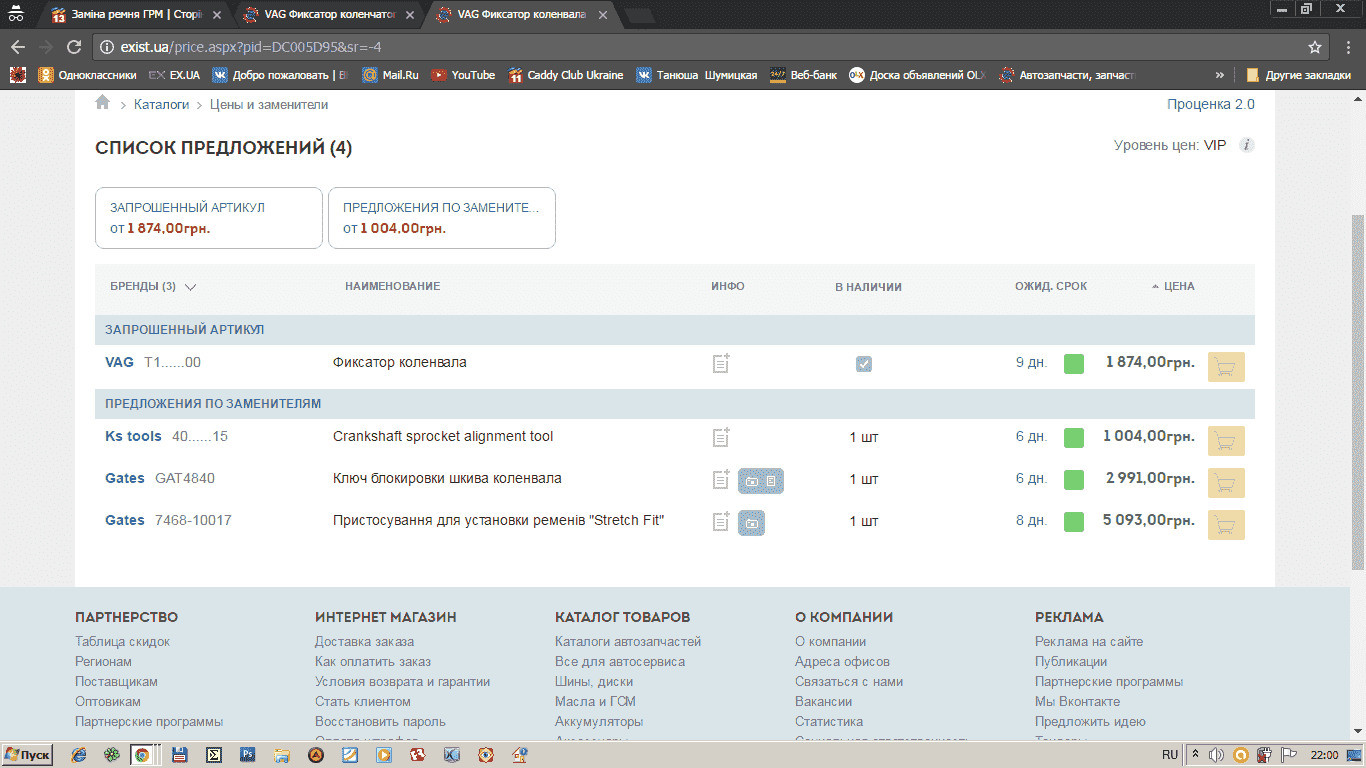Click the RU language indicator
This screenshot has width=1366, height=768.
pos(1170,755)
